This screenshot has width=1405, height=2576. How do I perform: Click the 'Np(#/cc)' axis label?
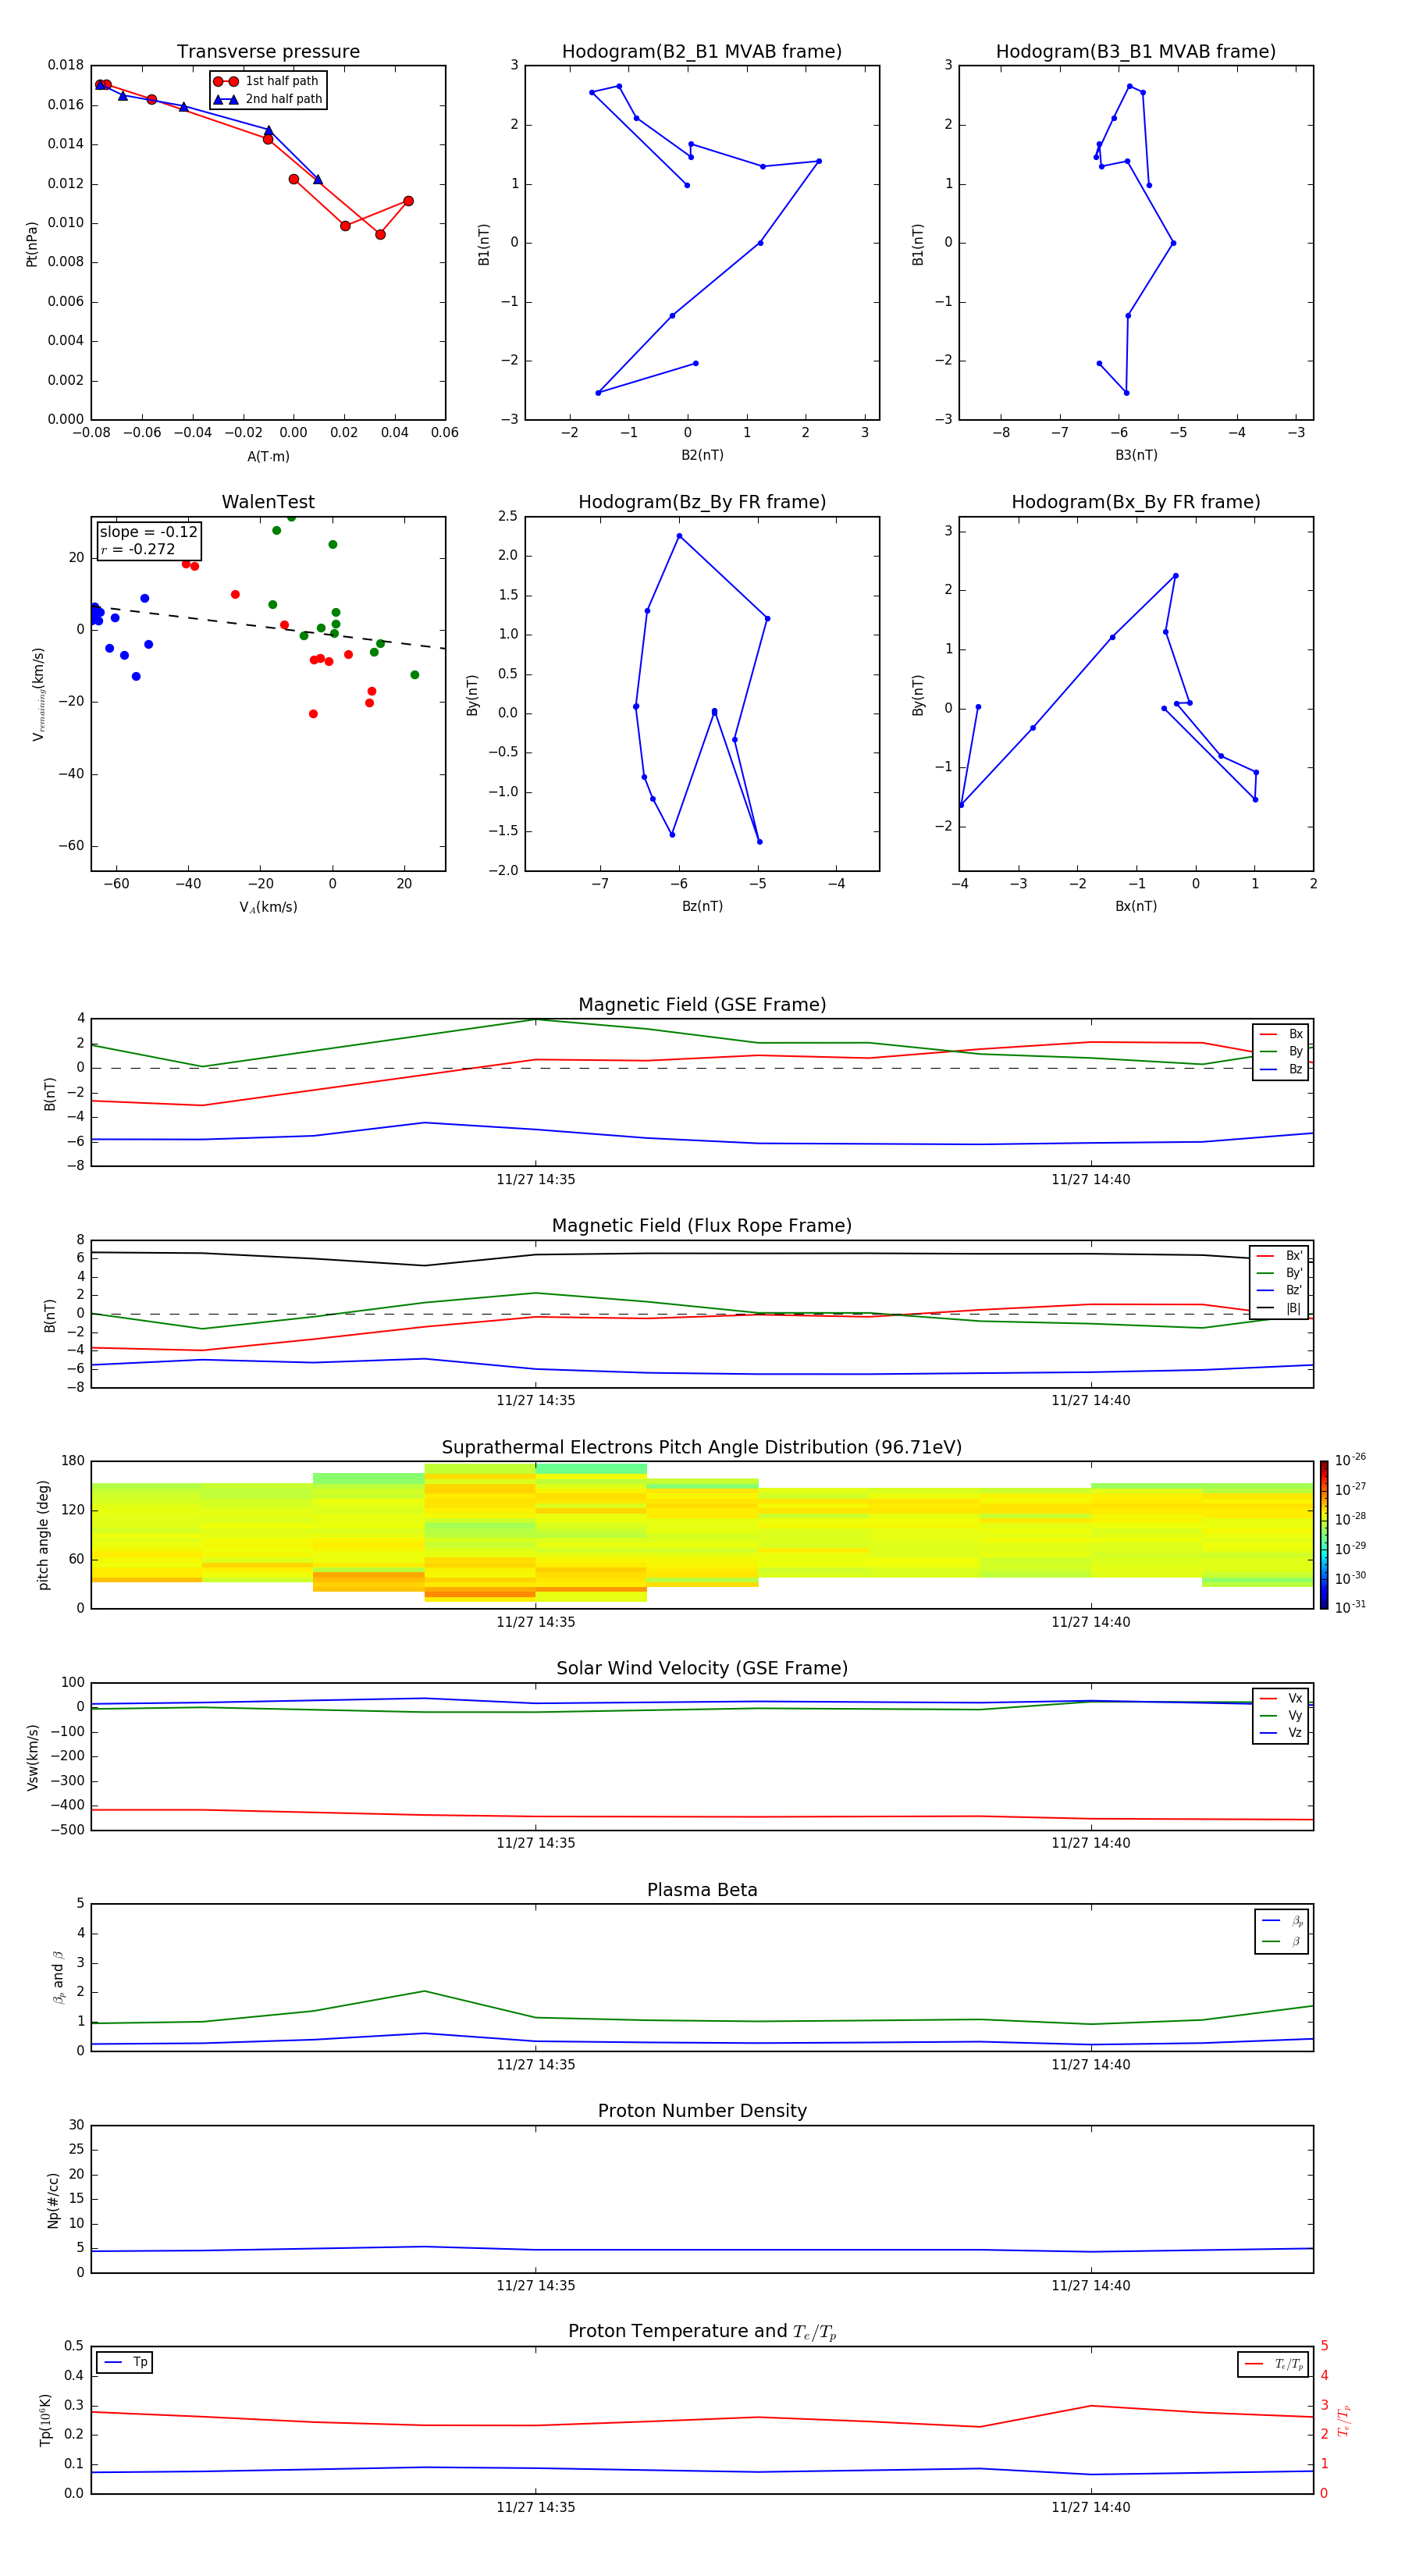pos(53,2199)
